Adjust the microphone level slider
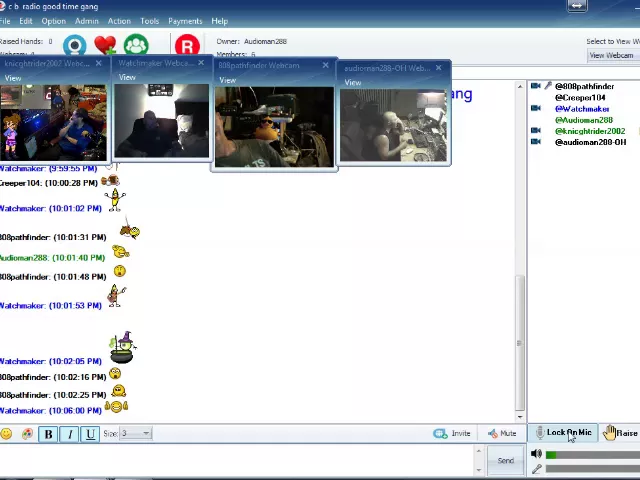The height and width of the screenshot is (480, 640). coord(593,469)
